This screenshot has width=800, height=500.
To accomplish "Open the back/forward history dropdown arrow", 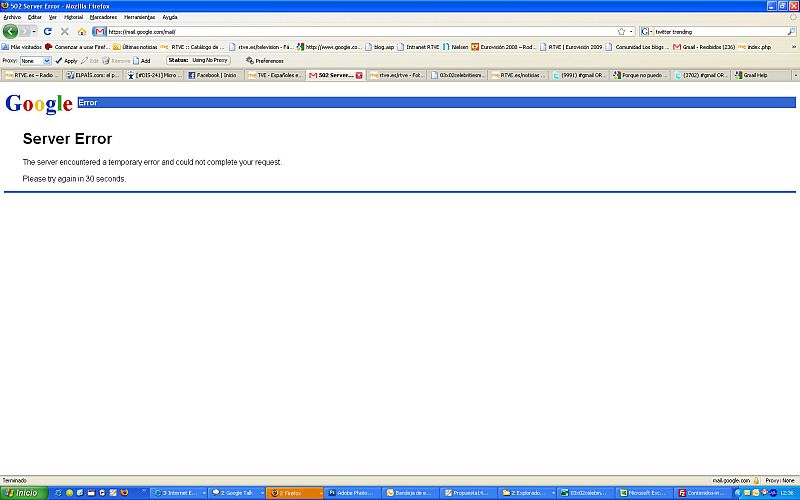I will 33,31.
